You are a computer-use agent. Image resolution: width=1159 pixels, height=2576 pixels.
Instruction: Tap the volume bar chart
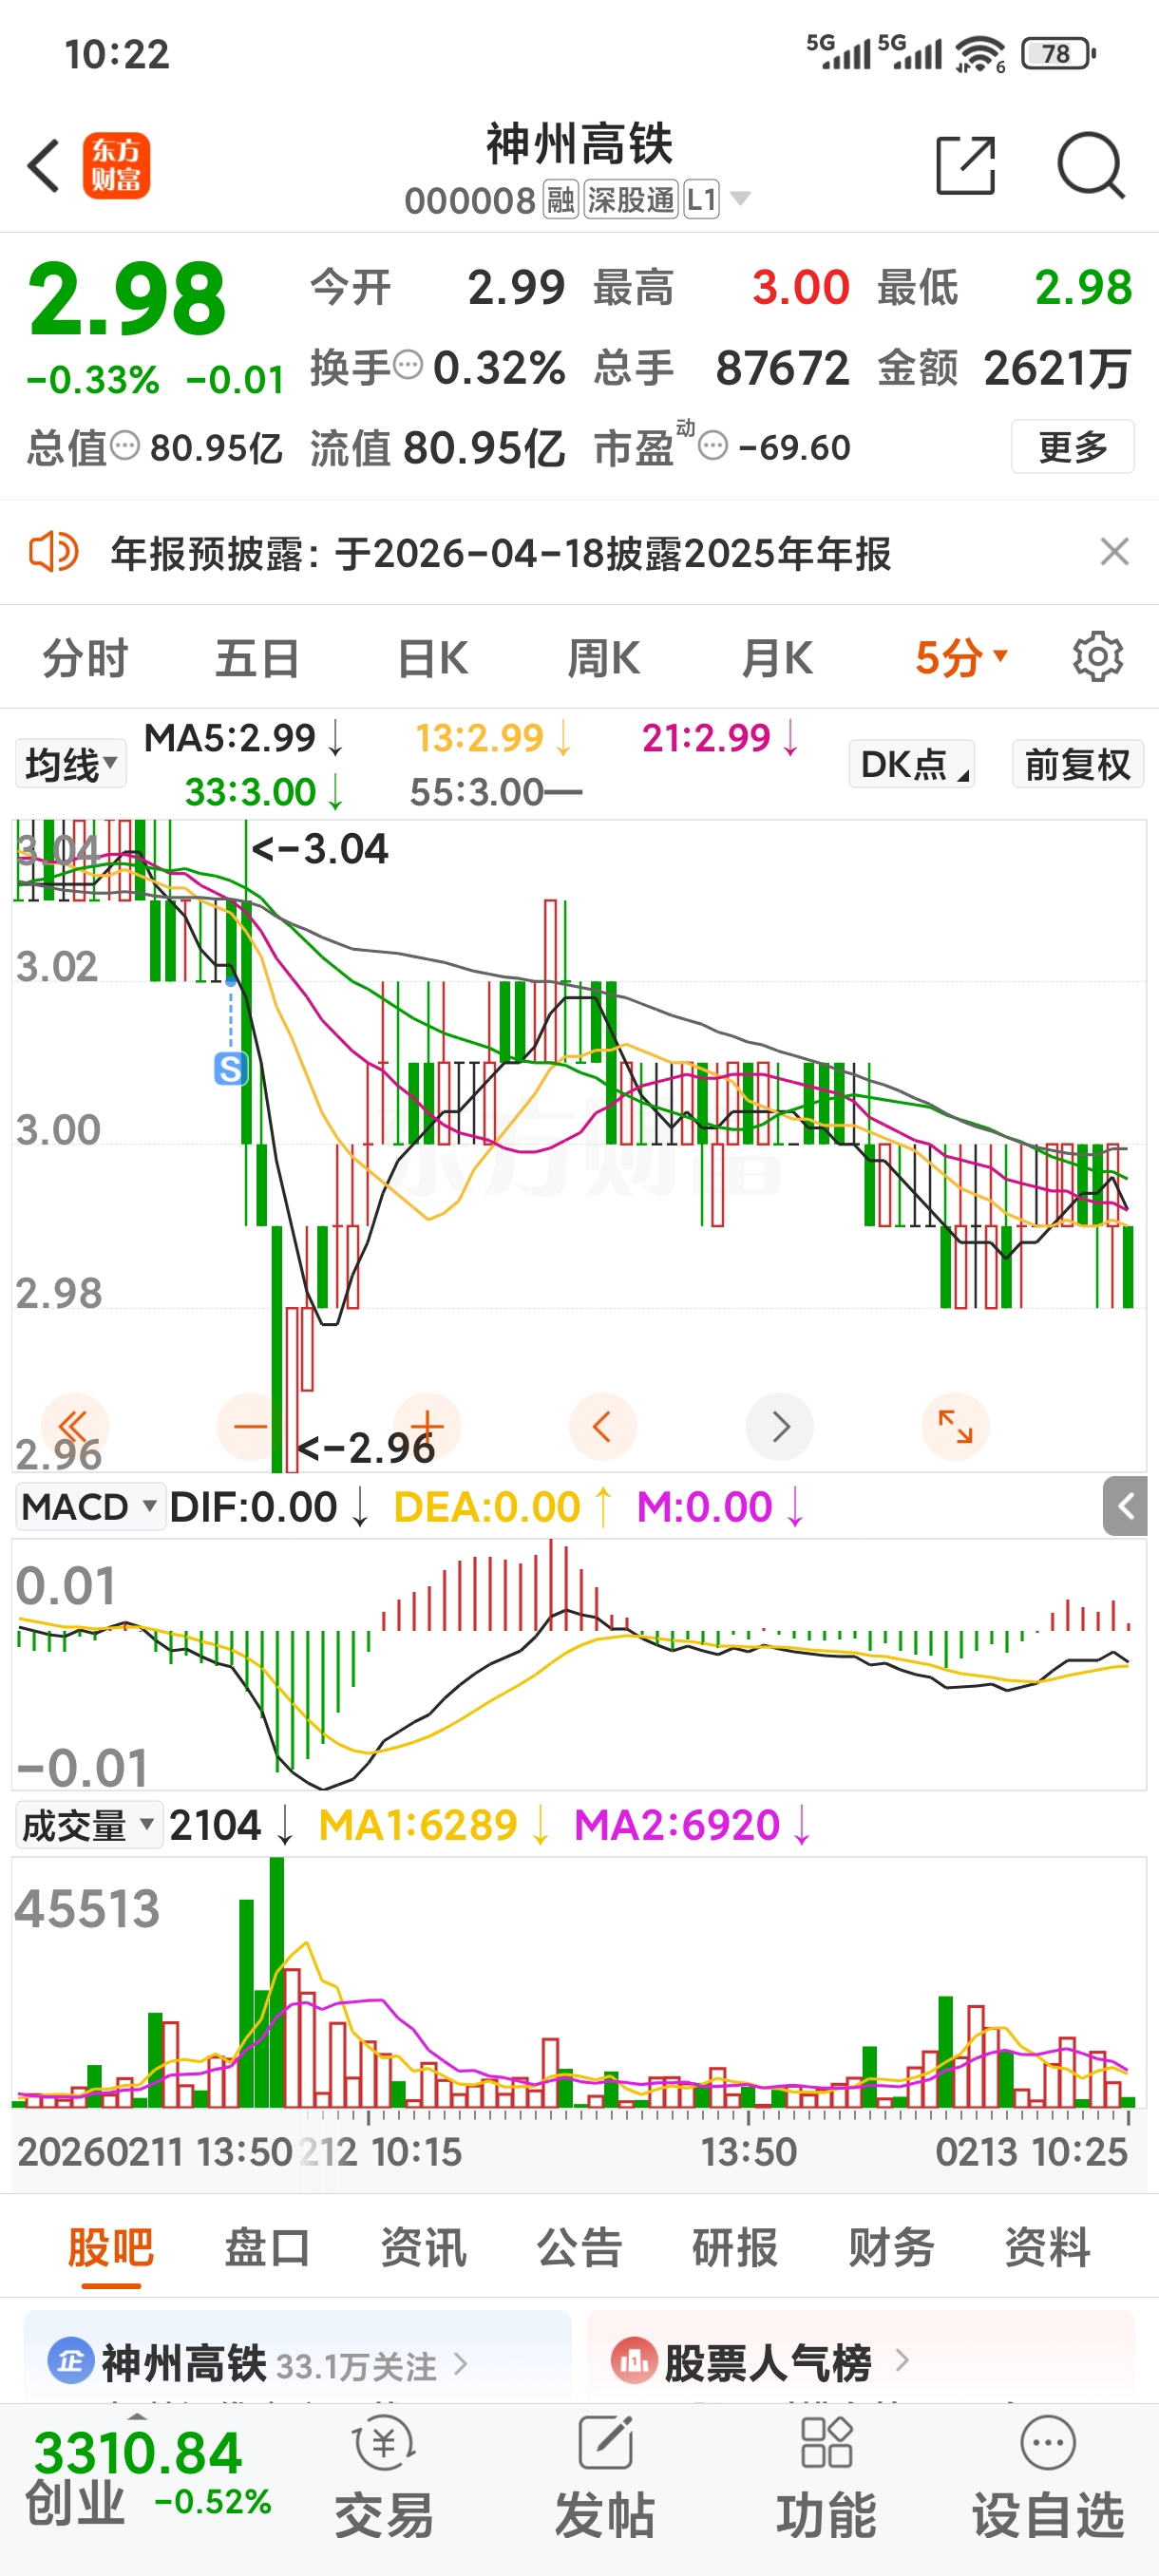coord(579,1982)
